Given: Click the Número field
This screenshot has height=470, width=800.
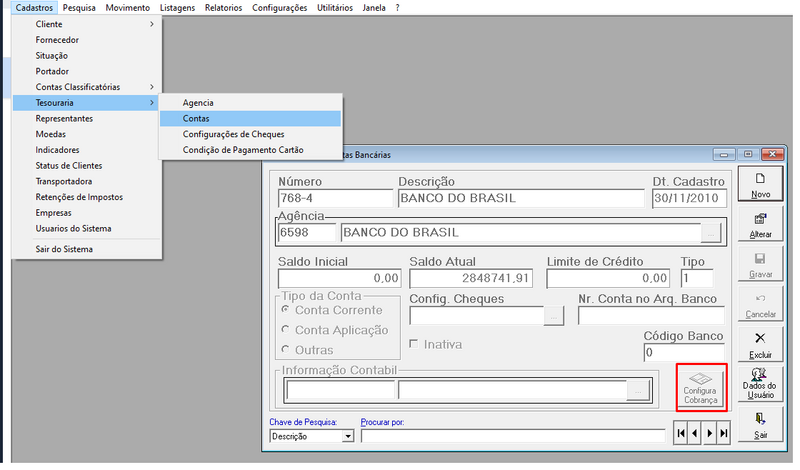Looking at the screenshot, I should pyautogui.click(x=335, y=199).
